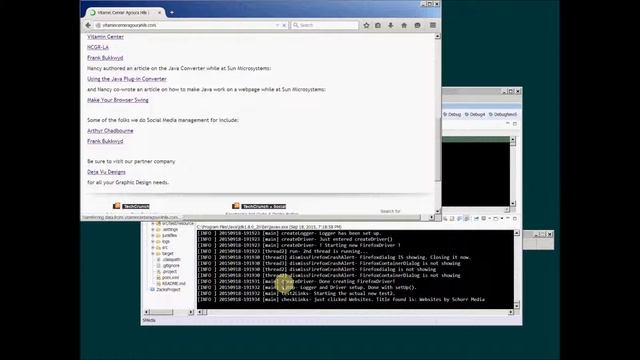Viewport: 640px width, 360px height.
Task: Expand the .settings folder in project tree
Action: tap(153, 229)
